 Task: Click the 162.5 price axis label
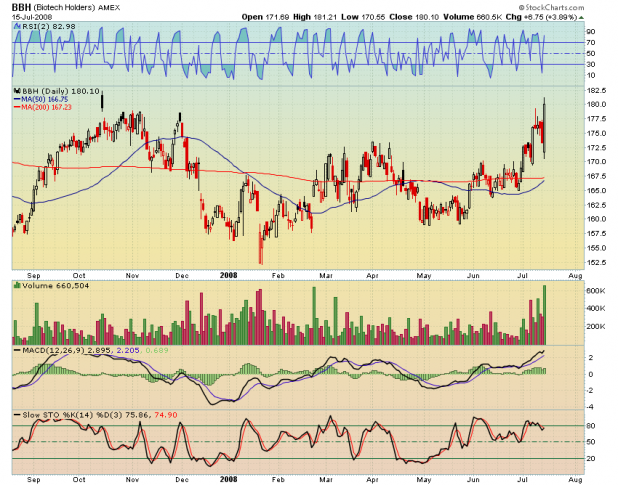(596, 205)
